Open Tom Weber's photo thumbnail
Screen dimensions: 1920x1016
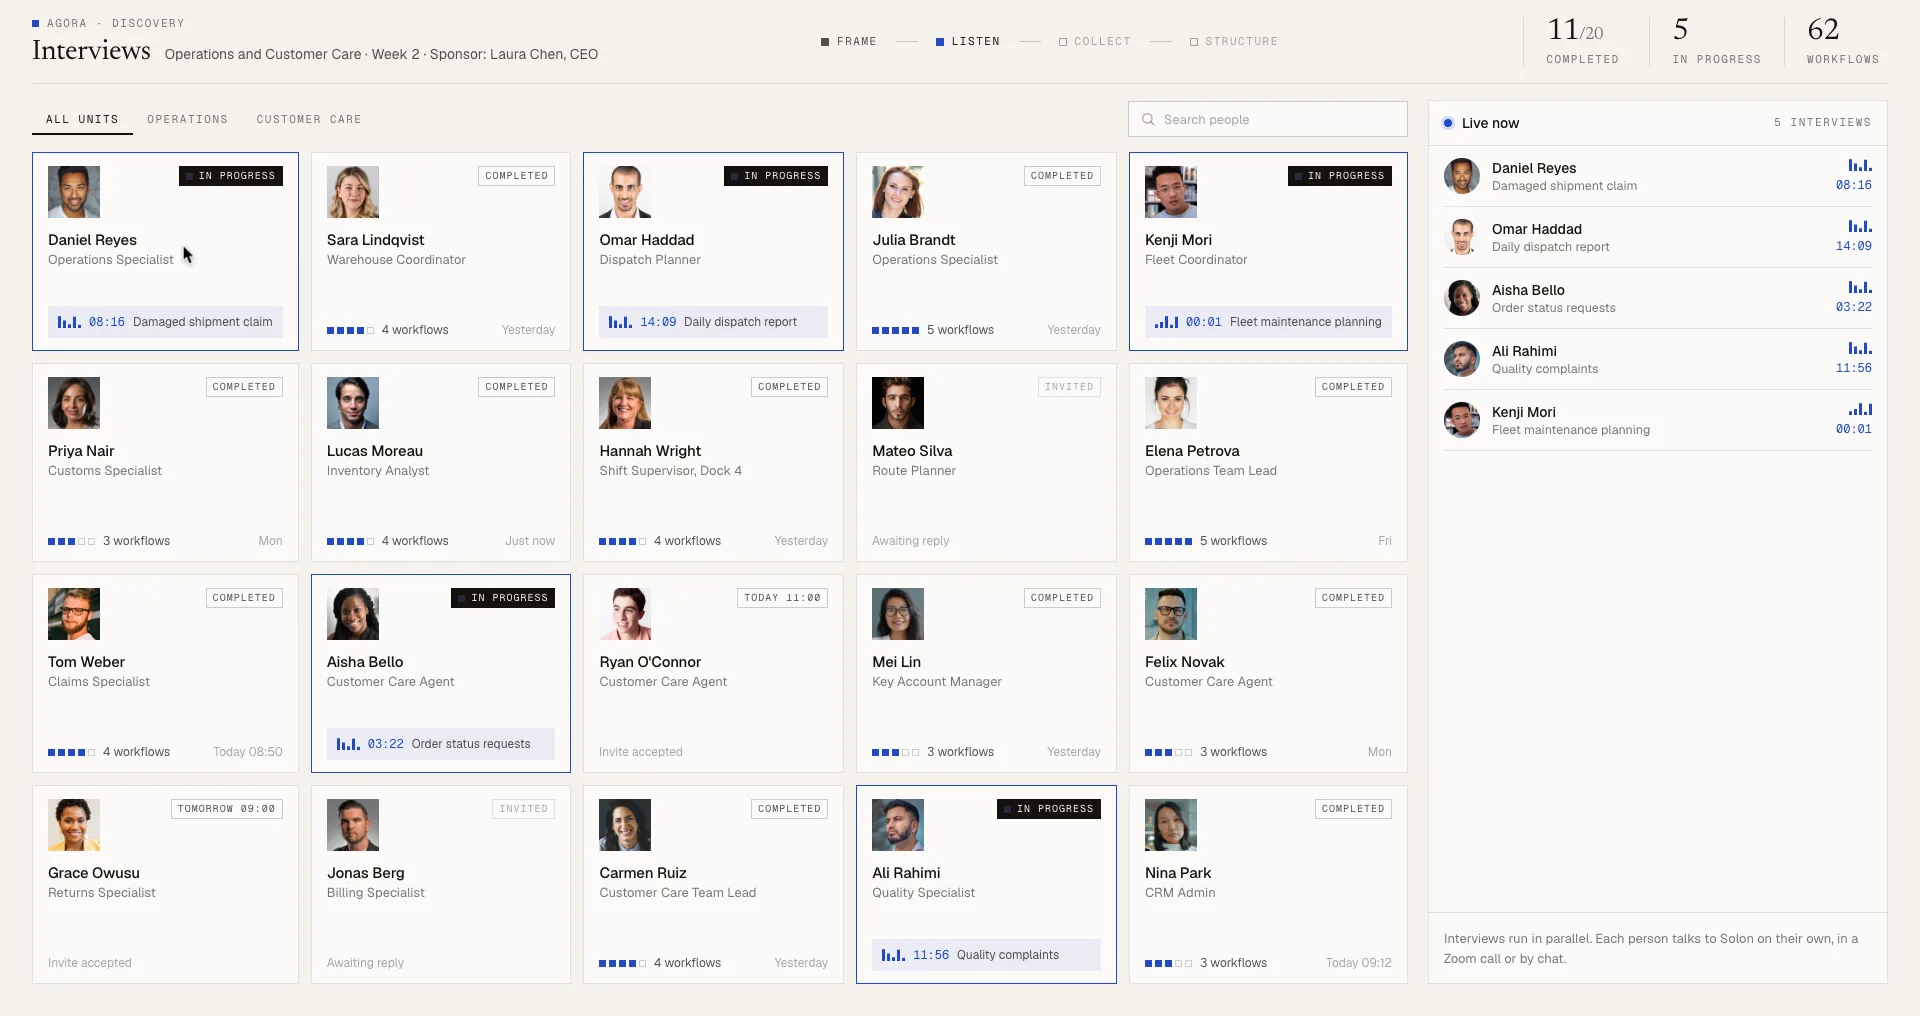[74, 614]
